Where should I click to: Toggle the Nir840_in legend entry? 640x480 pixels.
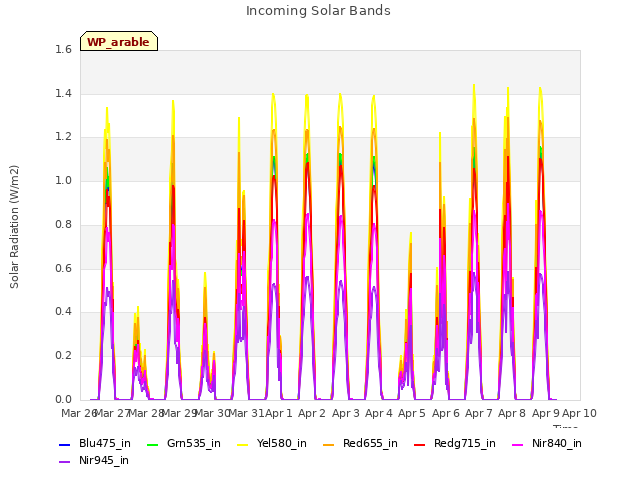547,444
